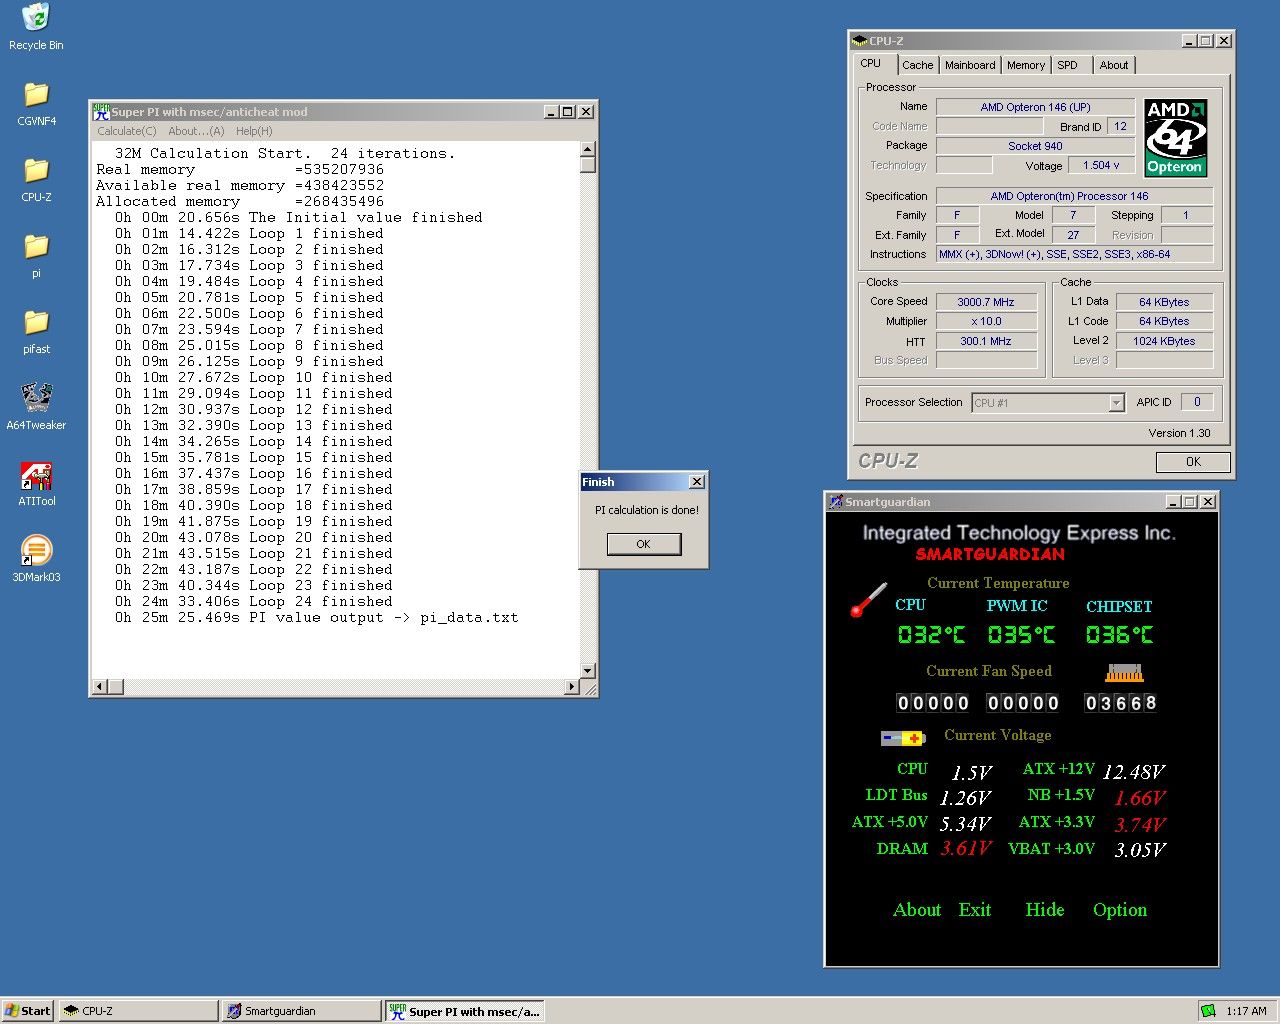Open the CPU-Z desktop folder
The height and width of the screenshot is (1024, 1280).
click(36, 180)
